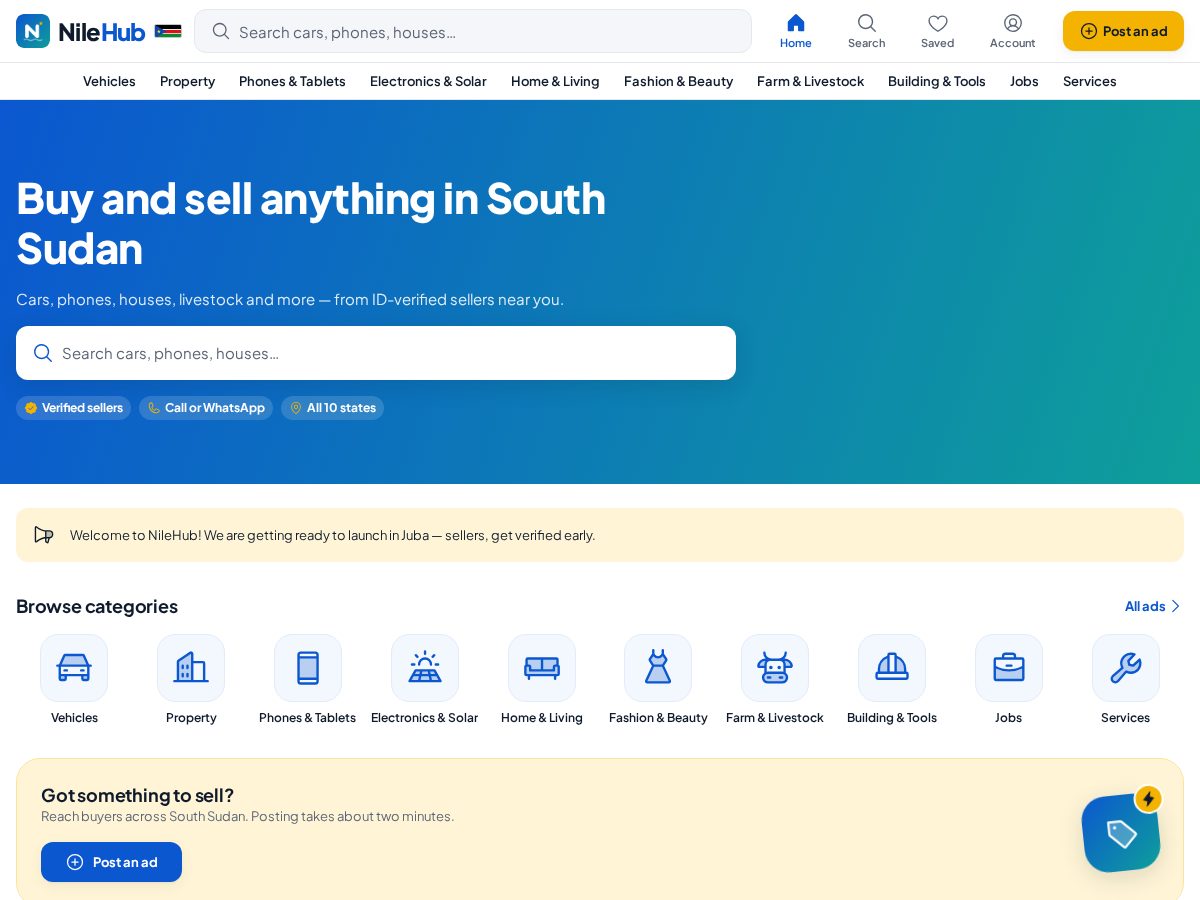Select the Farm & Livestock cow icon

(x=775, y=668)
